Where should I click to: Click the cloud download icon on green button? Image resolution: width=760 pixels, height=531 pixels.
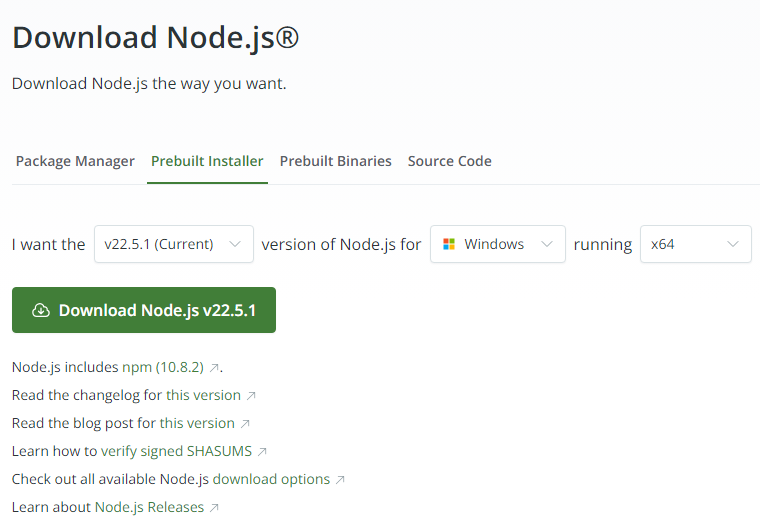tap(41, 310)
